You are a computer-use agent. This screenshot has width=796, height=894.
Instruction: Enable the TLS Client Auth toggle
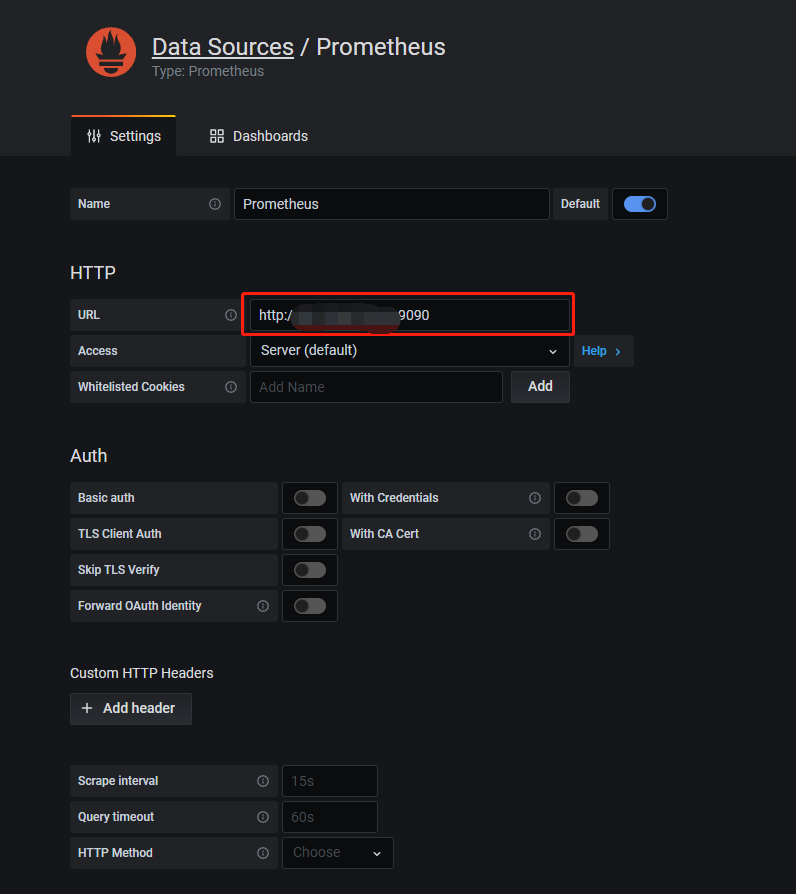[x=310, y=534]
